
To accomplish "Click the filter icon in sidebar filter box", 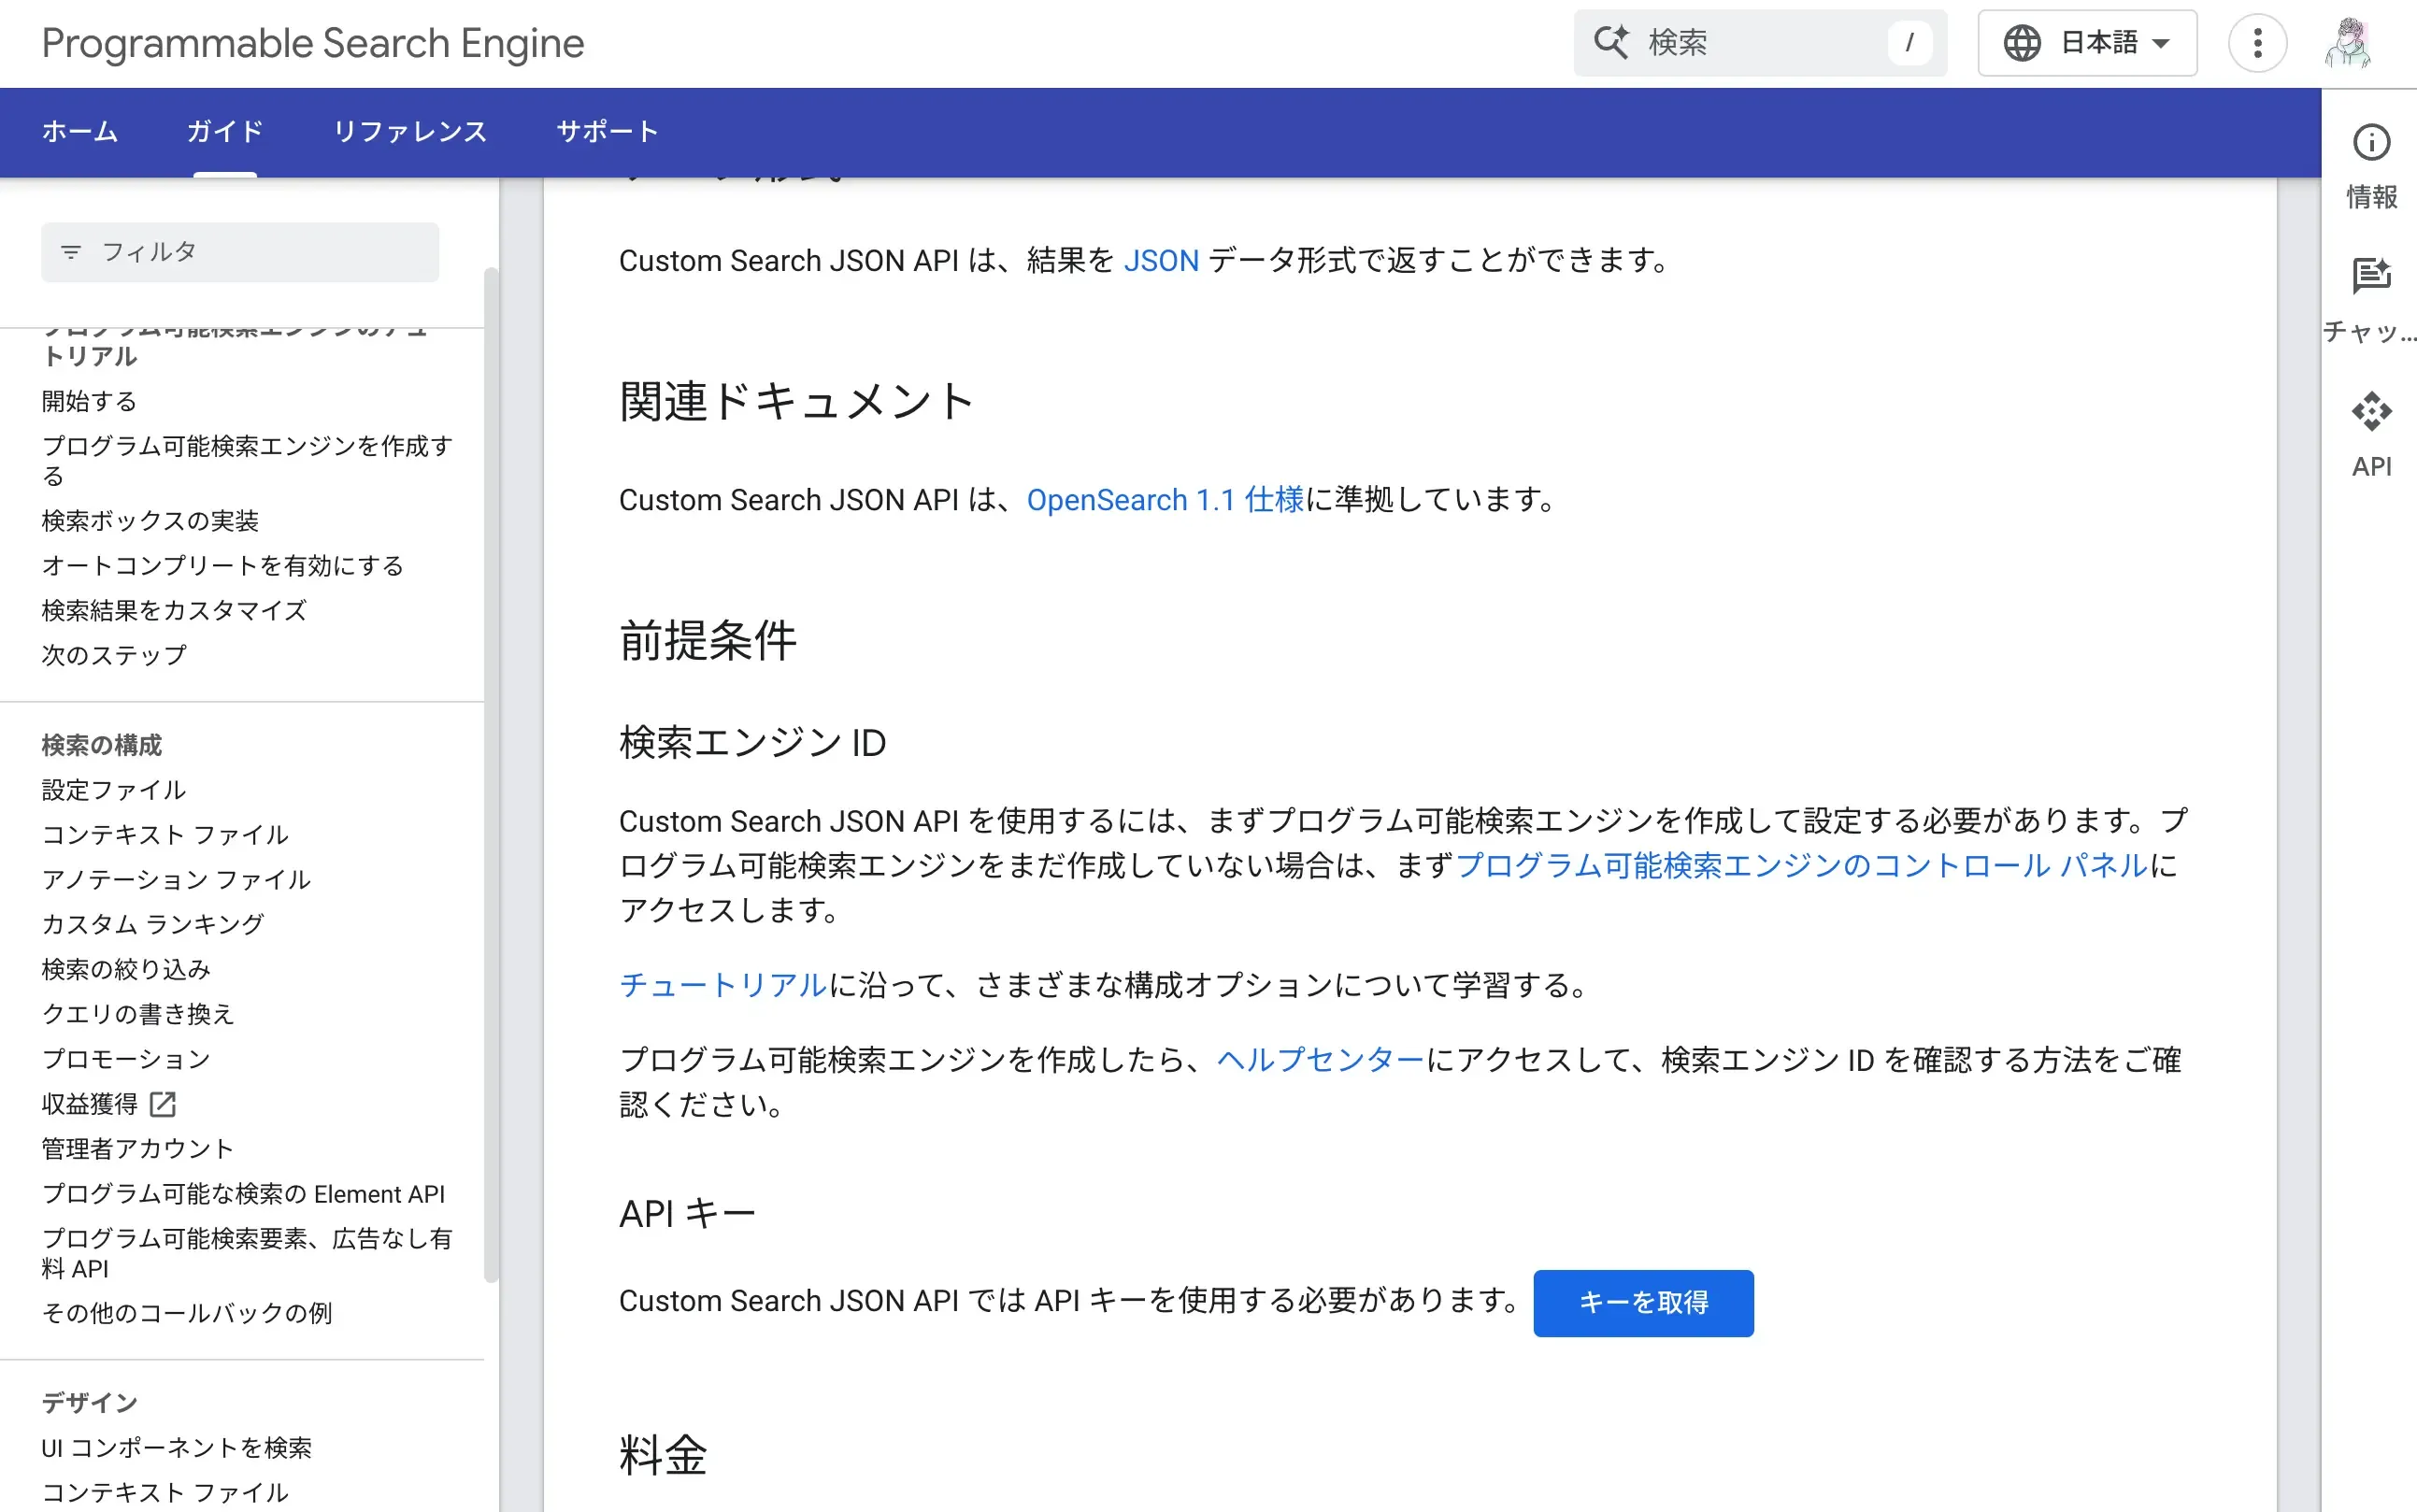I will [x=71, y=252].
